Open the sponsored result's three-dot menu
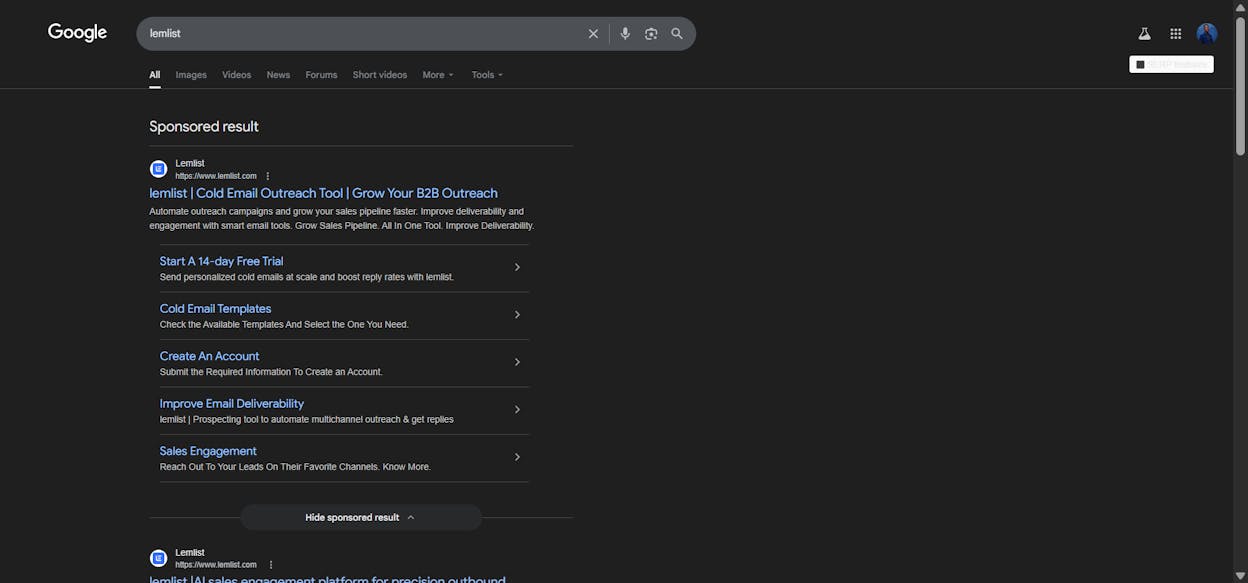Image resolution: width=1248 pixels, height=583 pixels. pos(267,176)
